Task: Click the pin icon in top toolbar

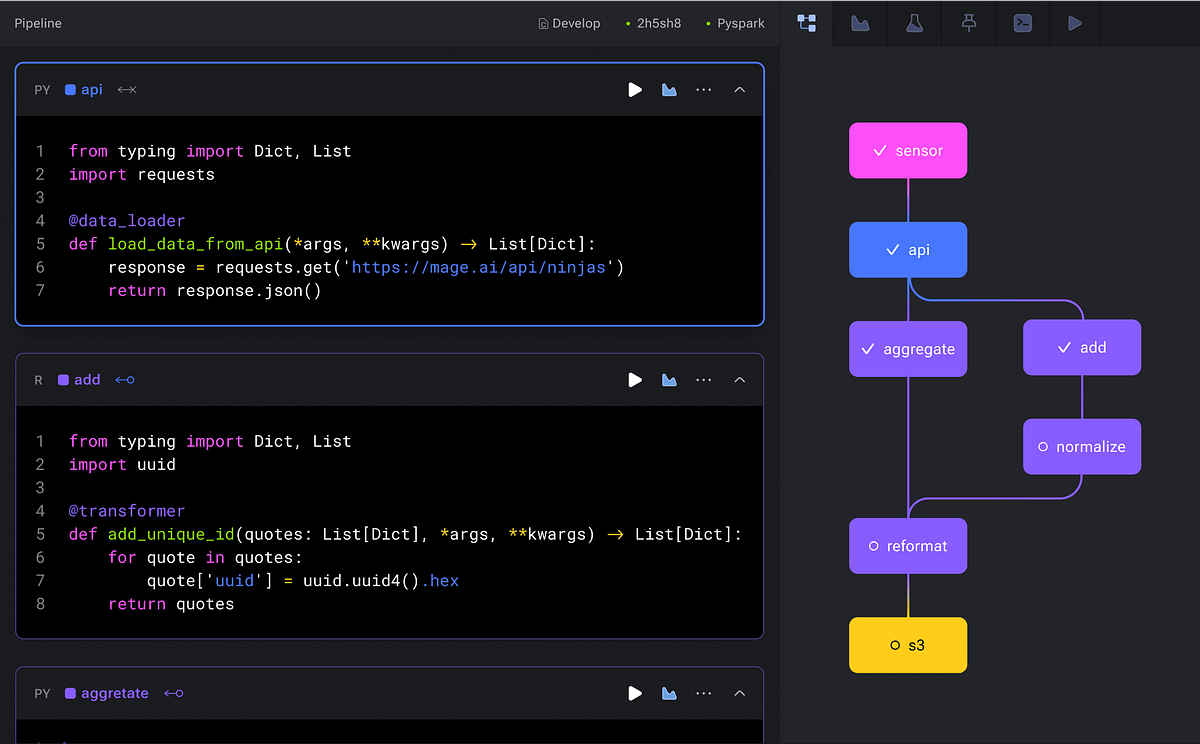Action: click(x=968, y=22)
